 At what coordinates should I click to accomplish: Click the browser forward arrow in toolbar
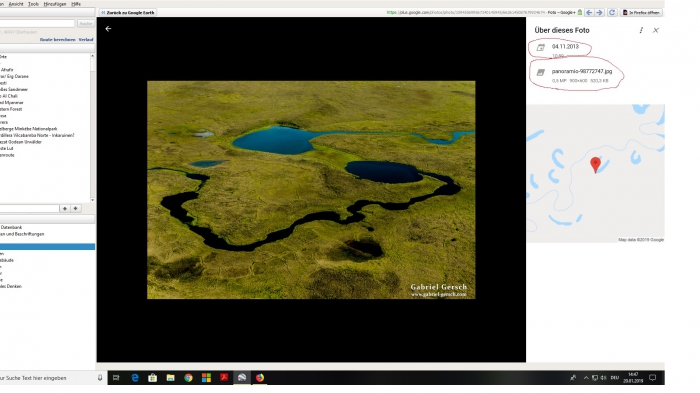pos(600,13)
